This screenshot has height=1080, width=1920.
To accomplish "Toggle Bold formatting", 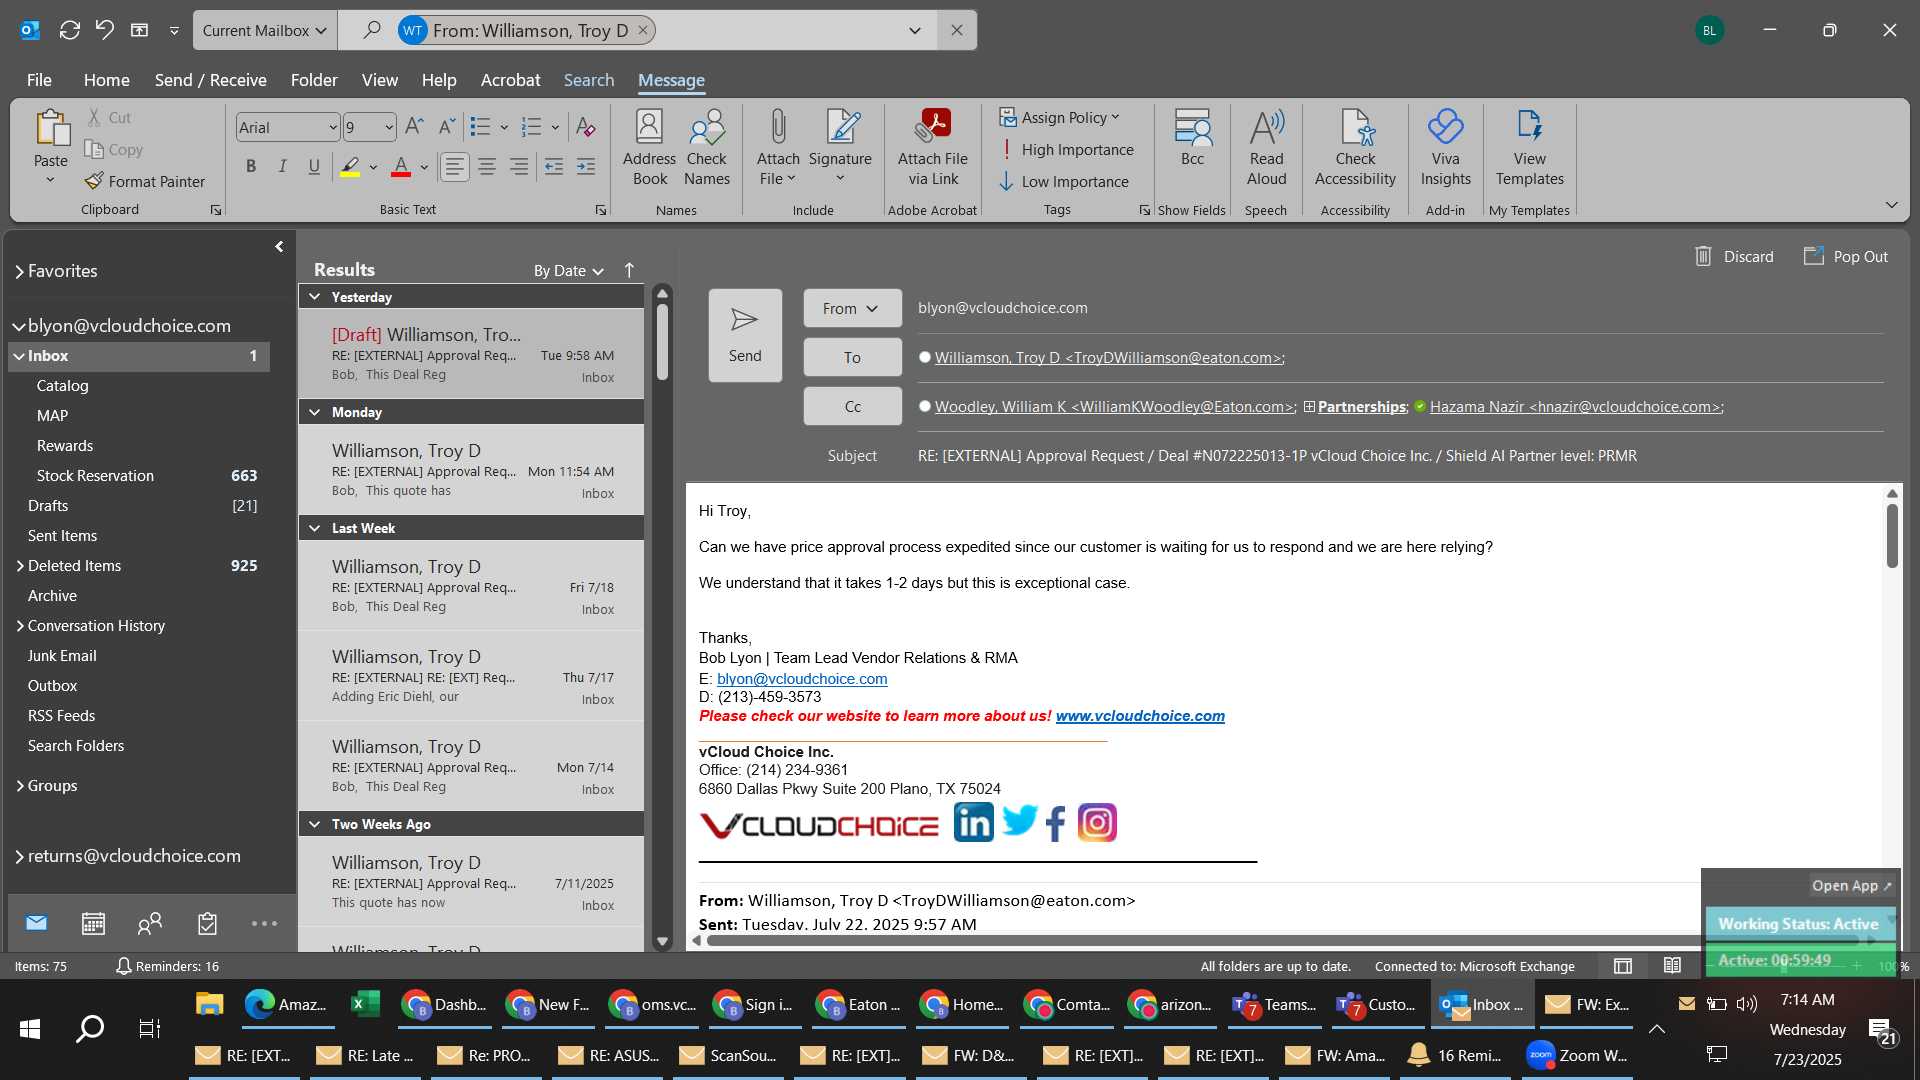I will click(251, 167).
